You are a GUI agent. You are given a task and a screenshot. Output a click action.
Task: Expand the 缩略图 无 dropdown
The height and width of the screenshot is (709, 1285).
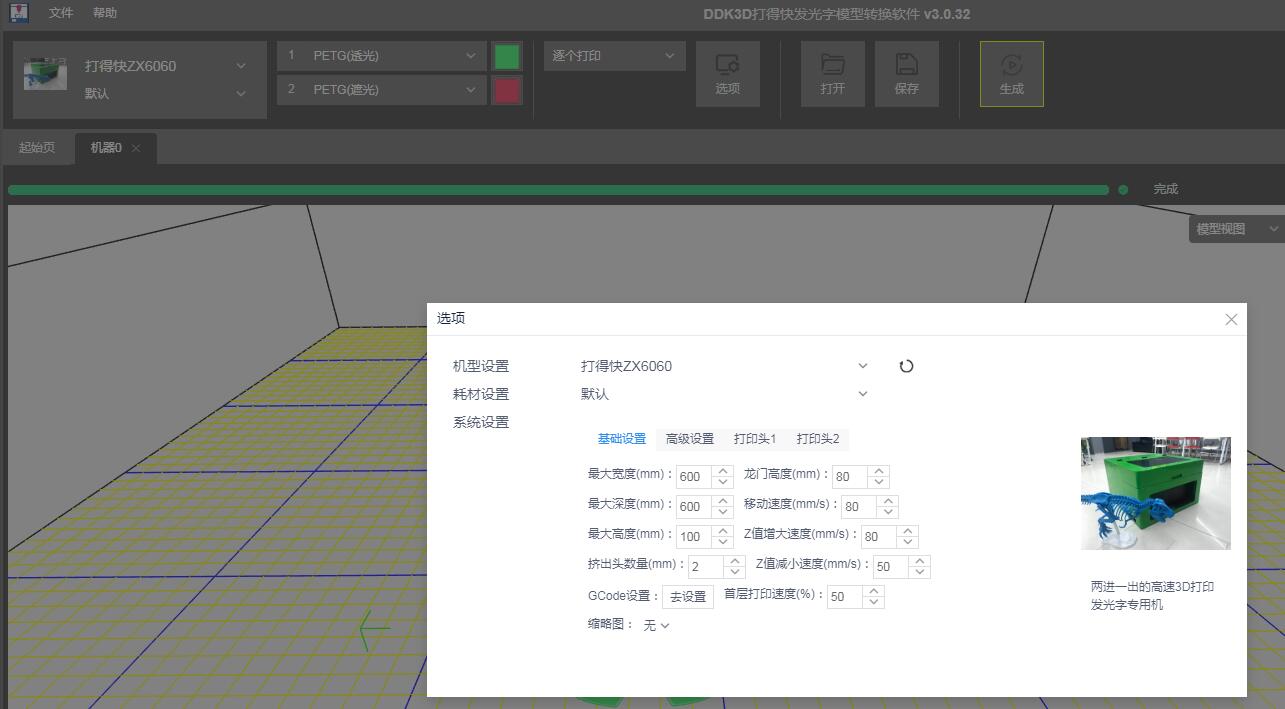coord(656,625)
